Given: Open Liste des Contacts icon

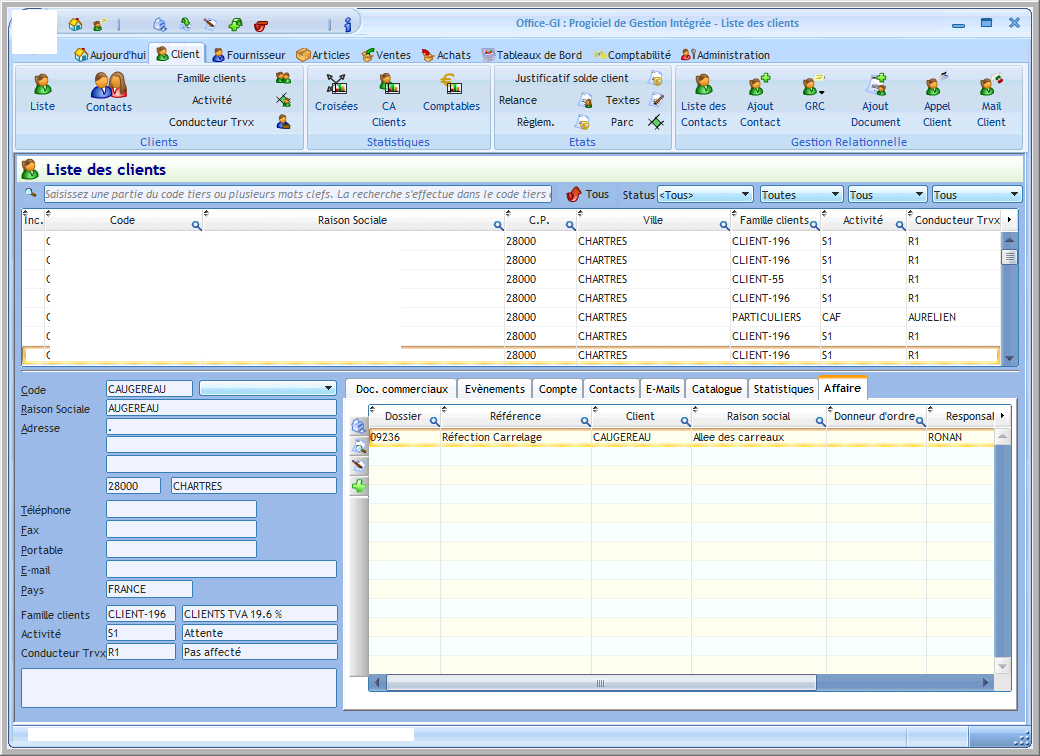Looking at the screenshot, I should pos(704,85).
